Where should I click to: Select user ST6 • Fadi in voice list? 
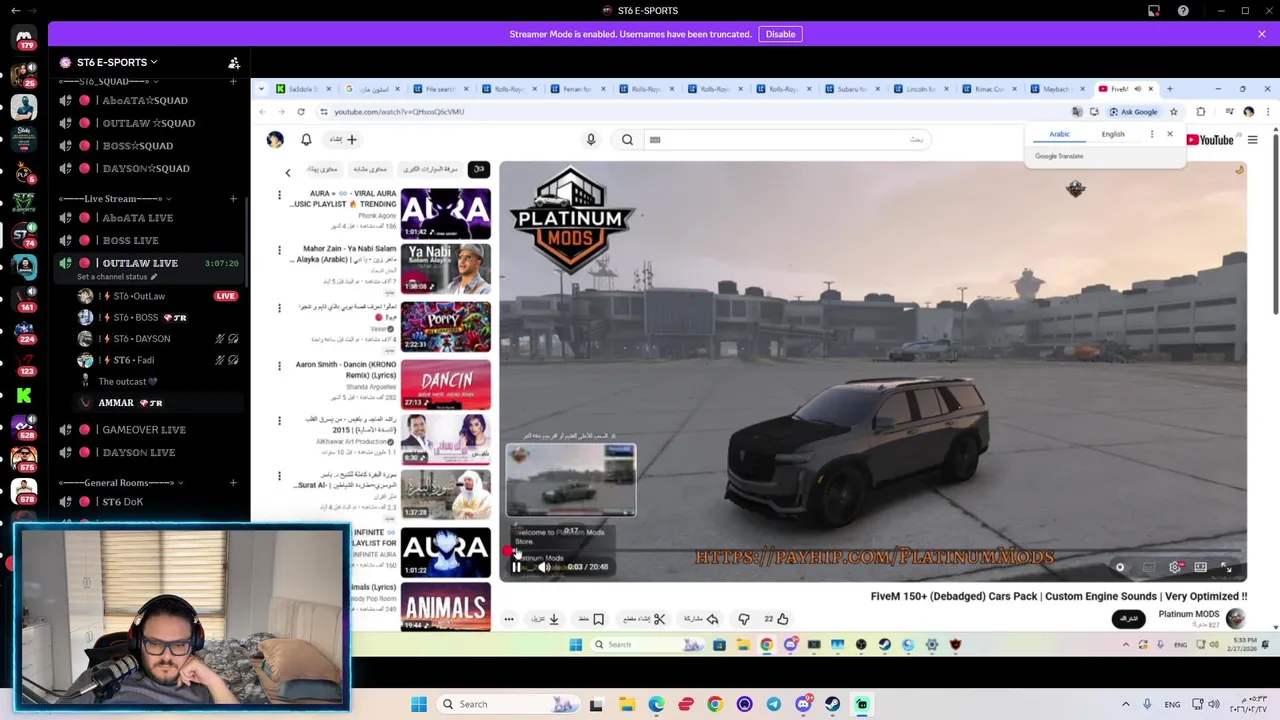tap(160, 360)
